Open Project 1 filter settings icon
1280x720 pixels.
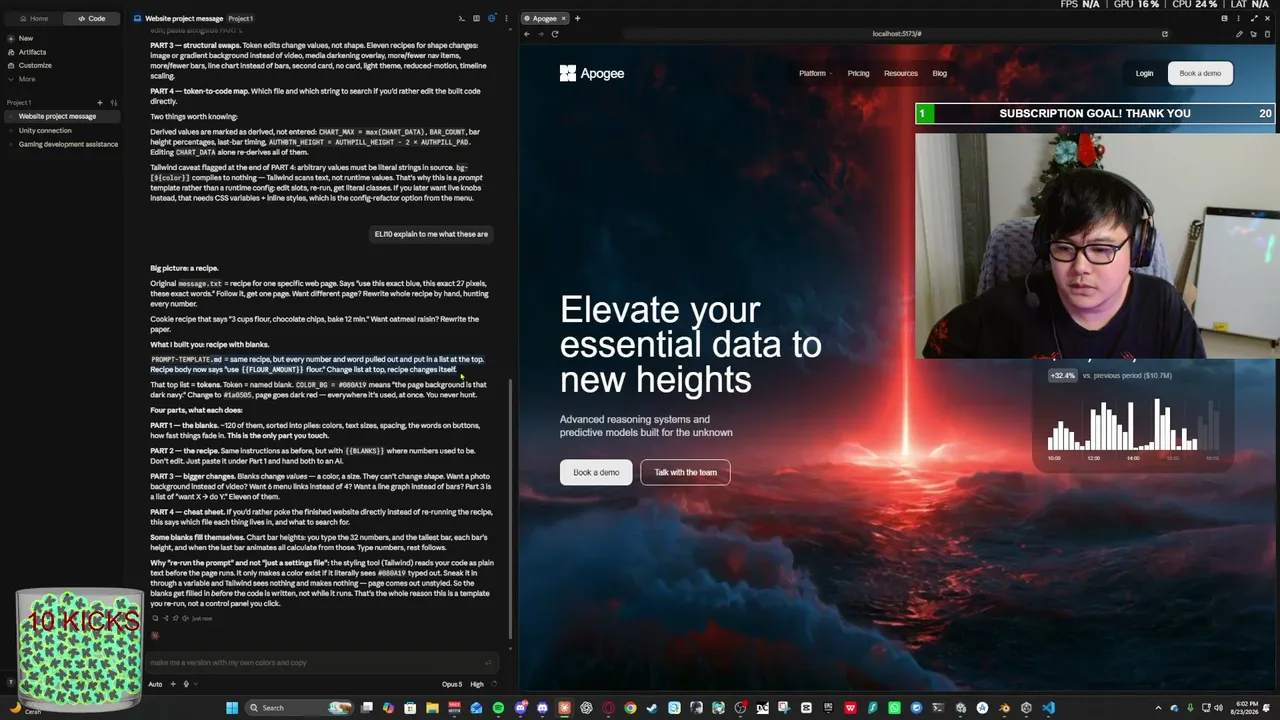coord(113,102)
